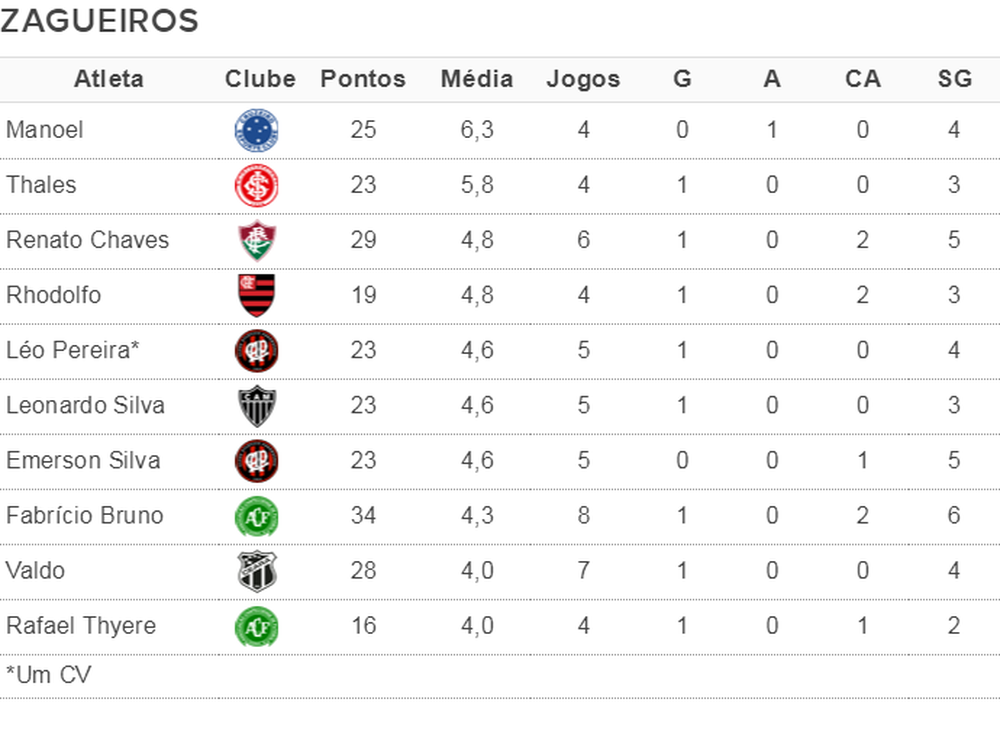Viewport: 1000px width, 741px height.
Task: Click Atlético-MG crest beside Leonardo Silva
Action: pyautogui.click(x=257, y=405)
